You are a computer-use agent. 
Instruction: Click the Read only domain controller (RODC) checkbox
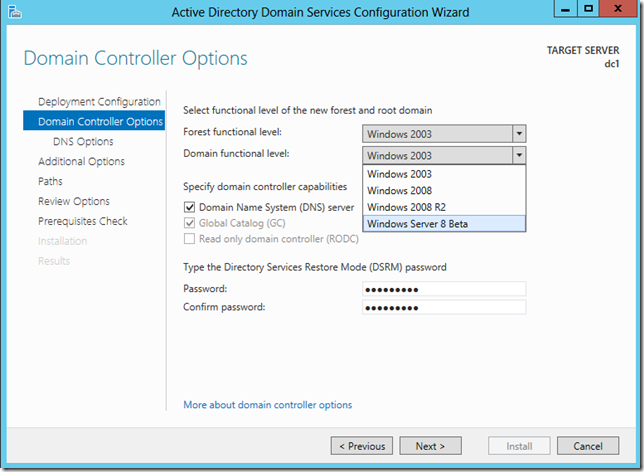pos(189,239)
